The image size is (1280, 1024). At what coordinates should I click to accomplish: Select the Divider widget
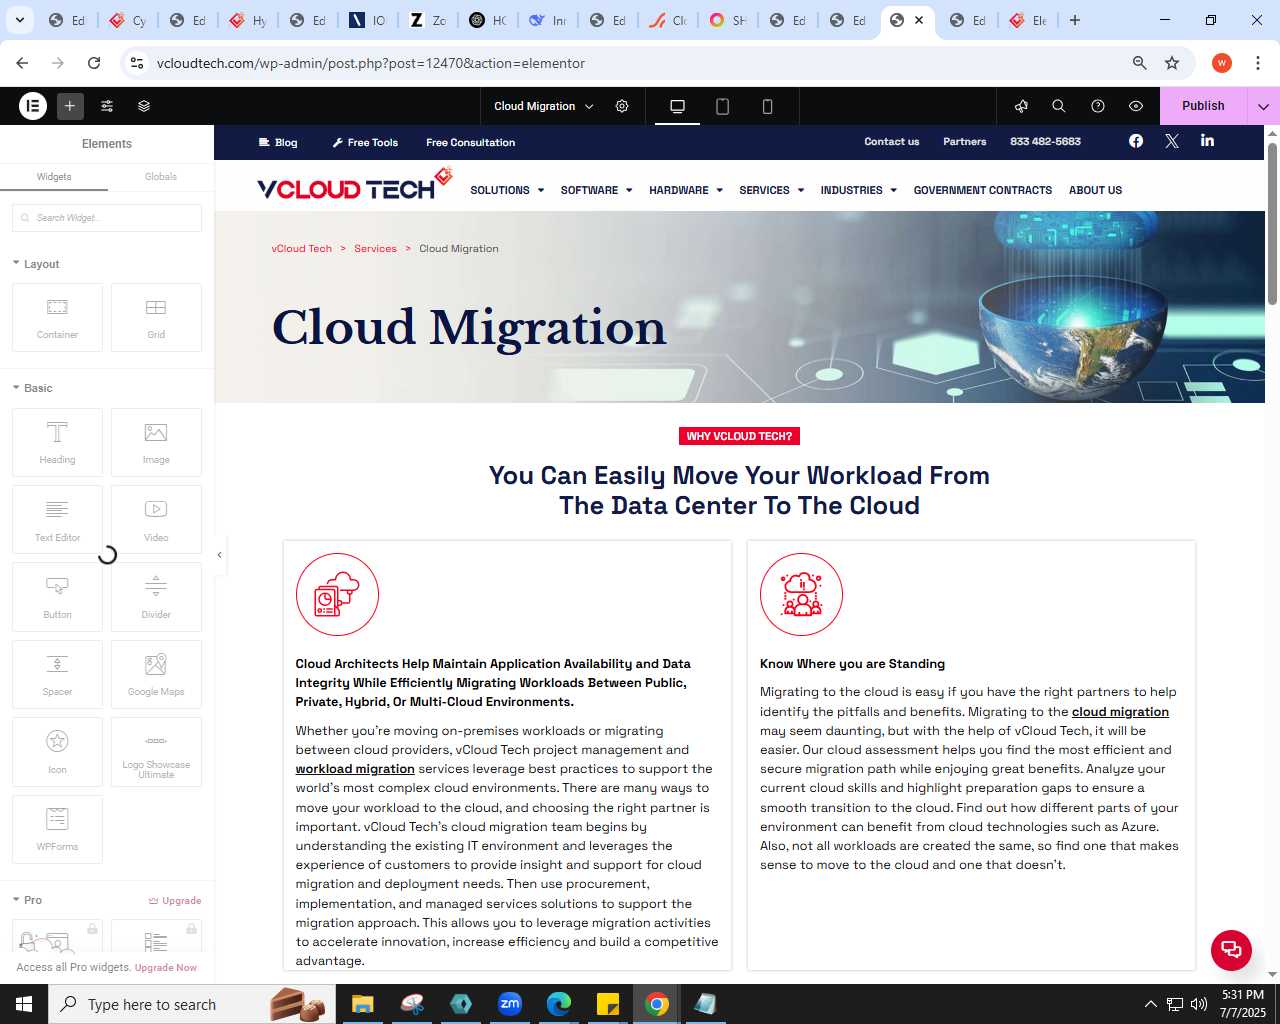(x=156, y=597)
